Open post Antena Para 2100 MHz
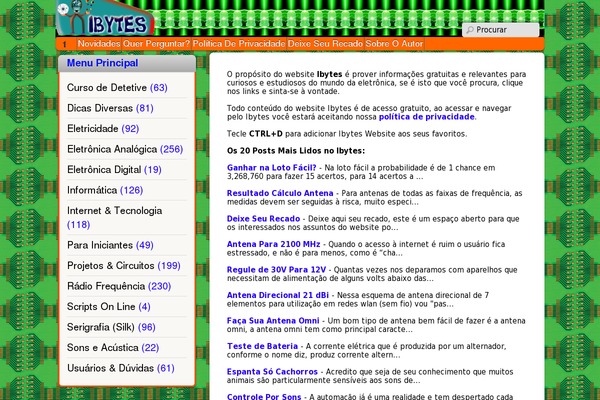The height and width of the screenshot is (400, 600). [x=274, y=244]
